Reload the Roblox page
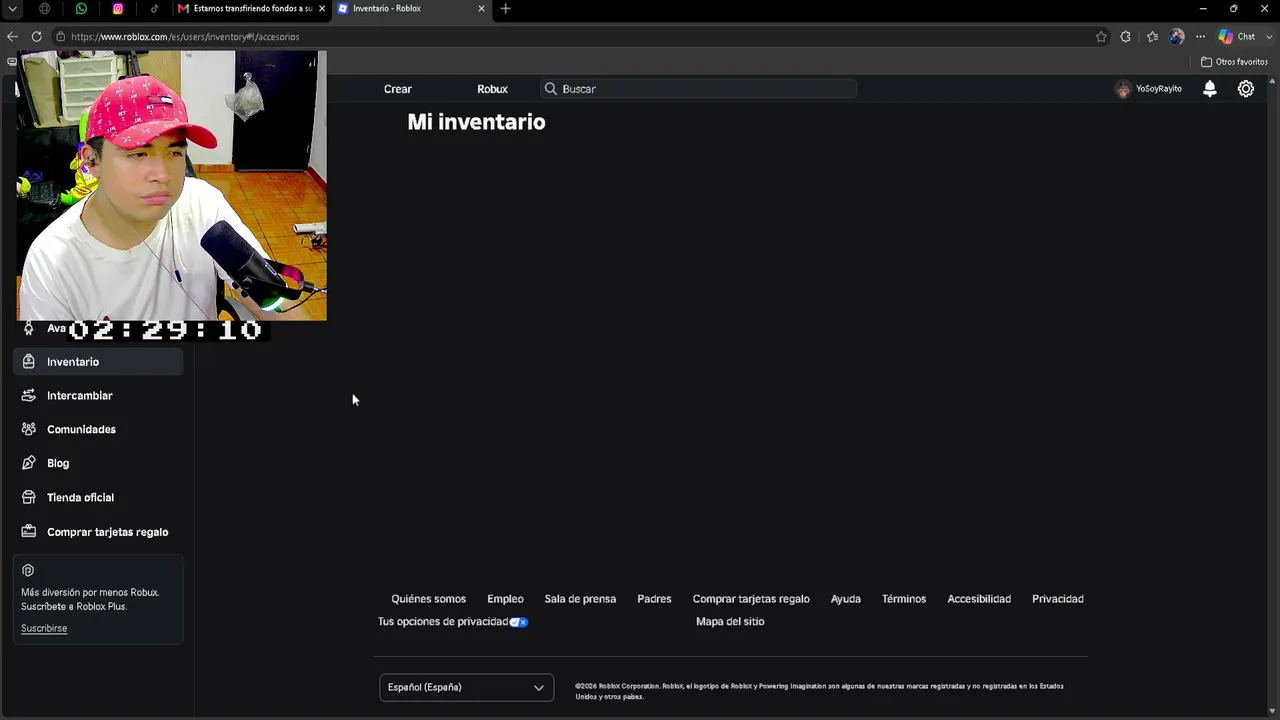The image size is (1280, 720). pyautogui.click(x=36, y=37)
